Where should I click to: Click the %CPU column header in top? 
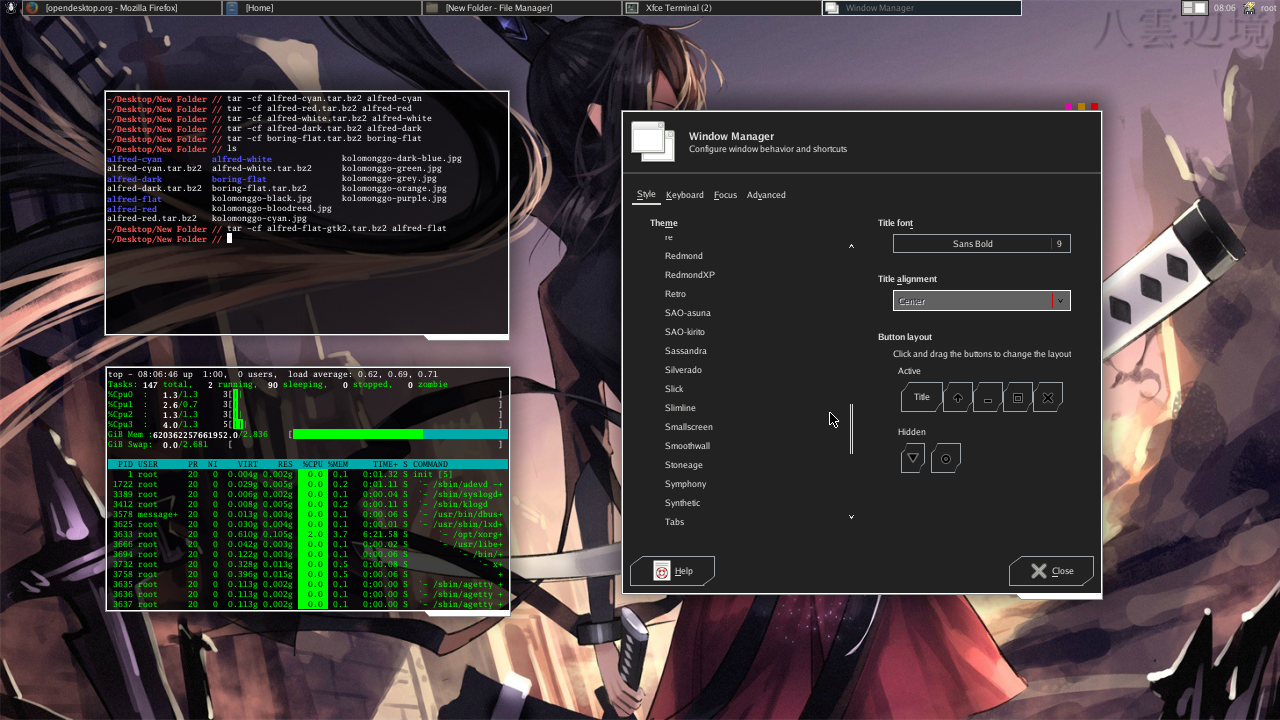coord(312,465)
